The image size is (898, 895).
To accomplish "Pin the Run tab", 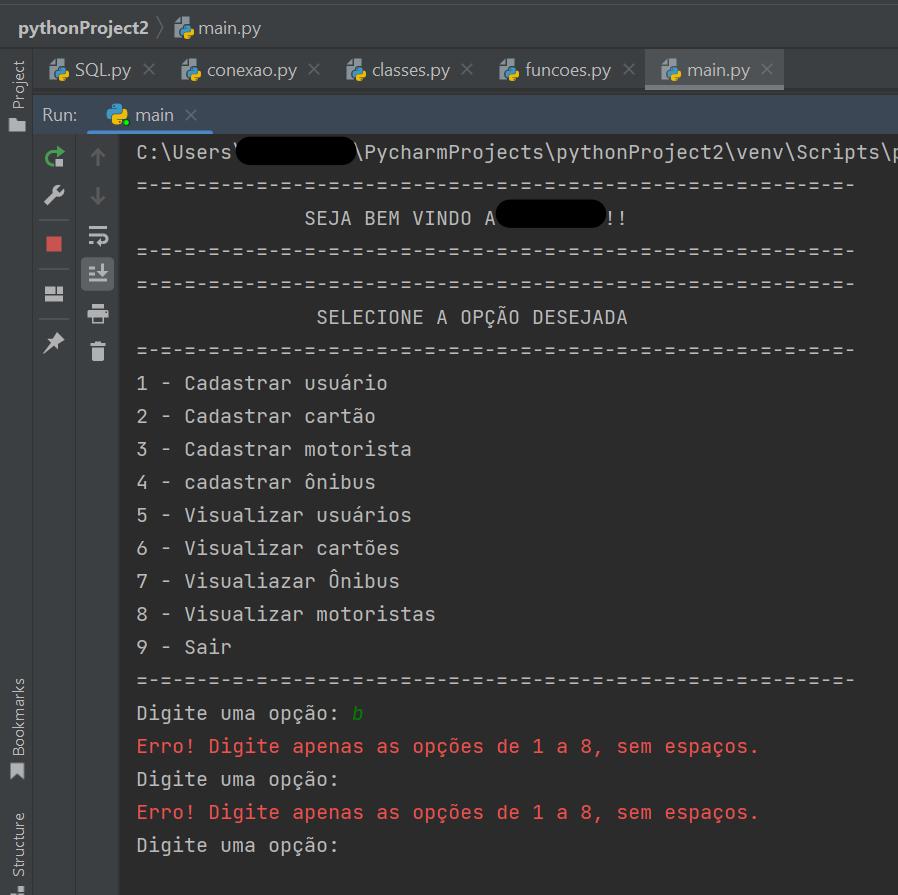I will (x=54, y=343).
